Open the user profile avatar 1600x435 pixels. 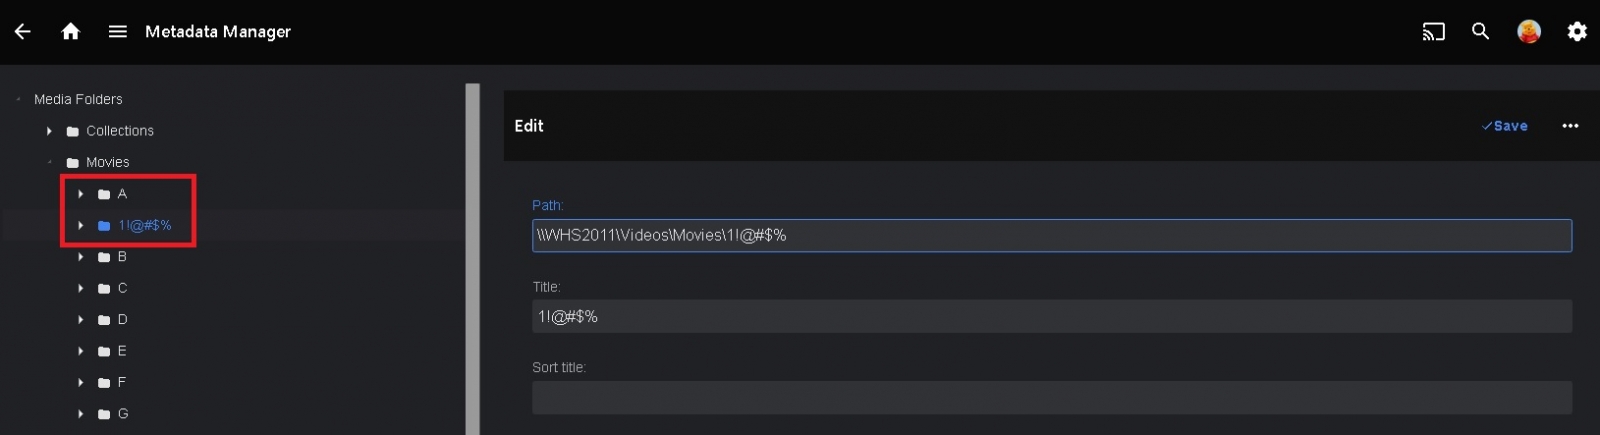point(1529,32)
